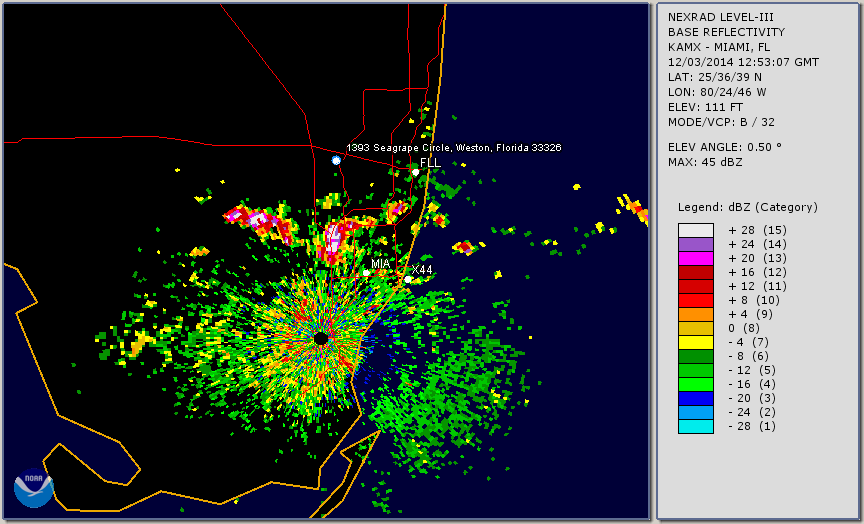Image resolution: width=864 pixels, height=524 pixels.
Task: Select the 0 (8) gold legend swatch
Action: (696, 328)
